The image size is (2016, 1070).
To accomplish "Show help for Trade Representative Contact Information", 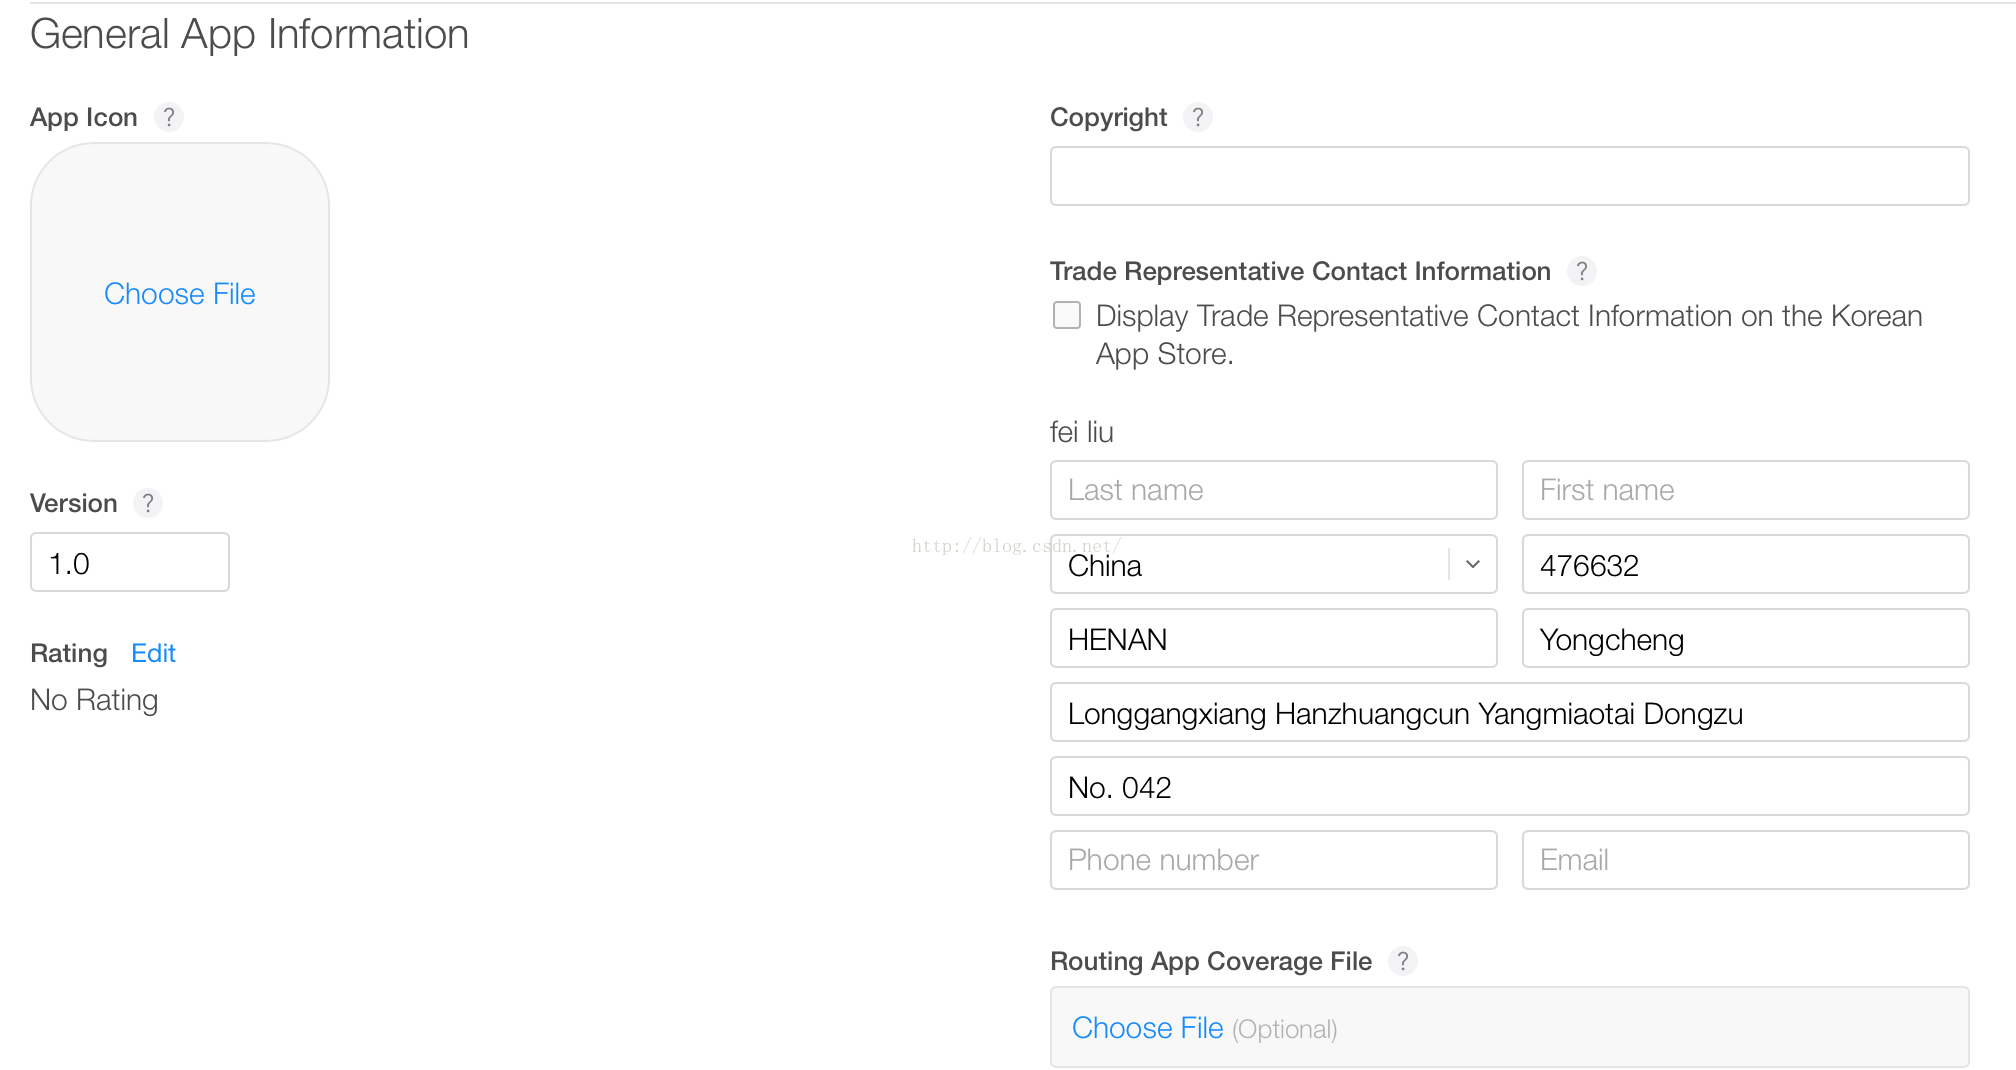I will pyautogui.click(x=1581, y=271).
